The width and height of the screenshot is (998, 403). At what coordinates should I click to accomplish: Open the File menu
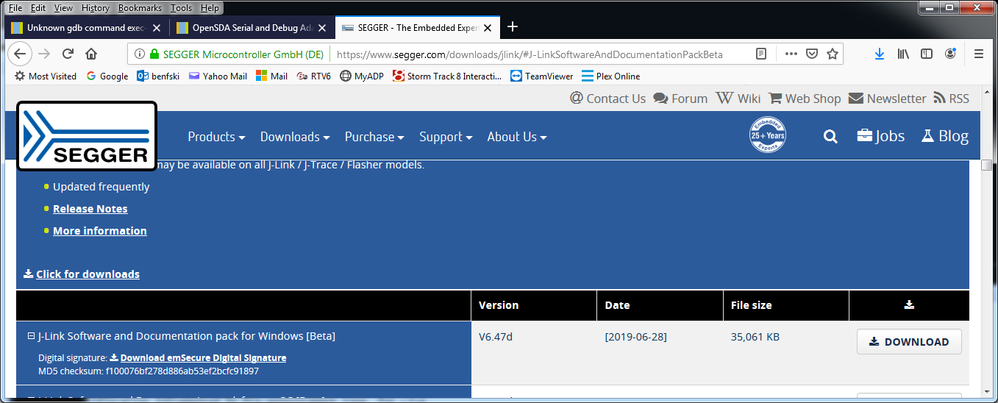pyautogui.click(x=15, y=8)
